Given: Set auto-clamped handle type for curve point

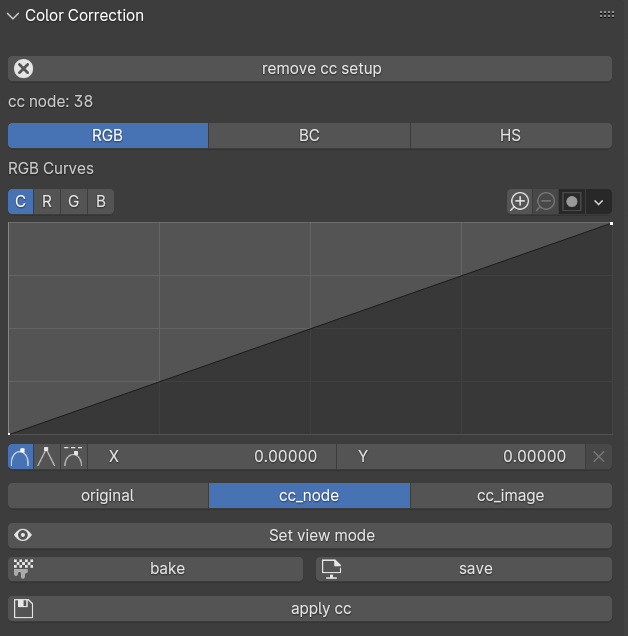Looking at the screenshot, I should (x=74, y=457).
